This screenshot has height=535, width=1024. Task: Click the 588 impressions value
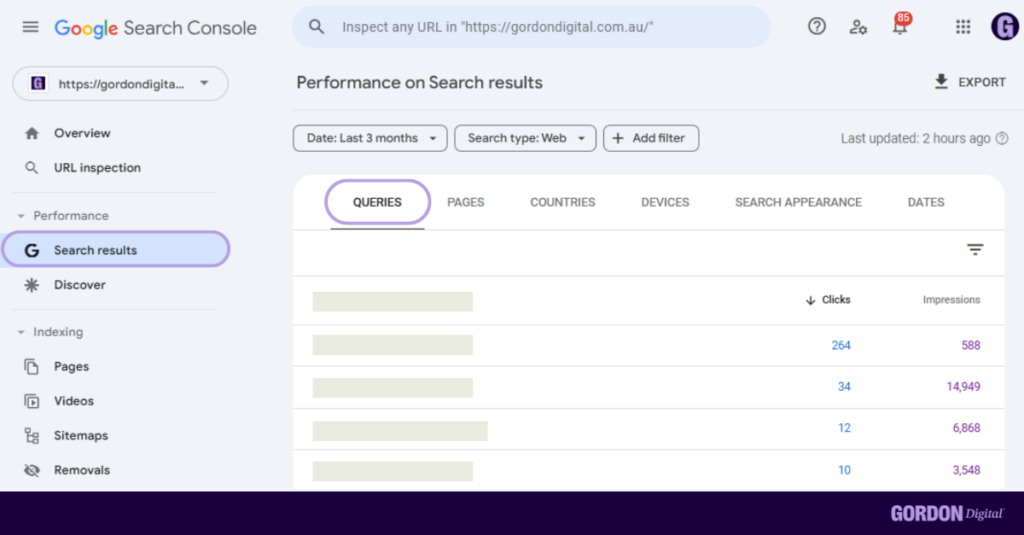(x=970, y=346)
